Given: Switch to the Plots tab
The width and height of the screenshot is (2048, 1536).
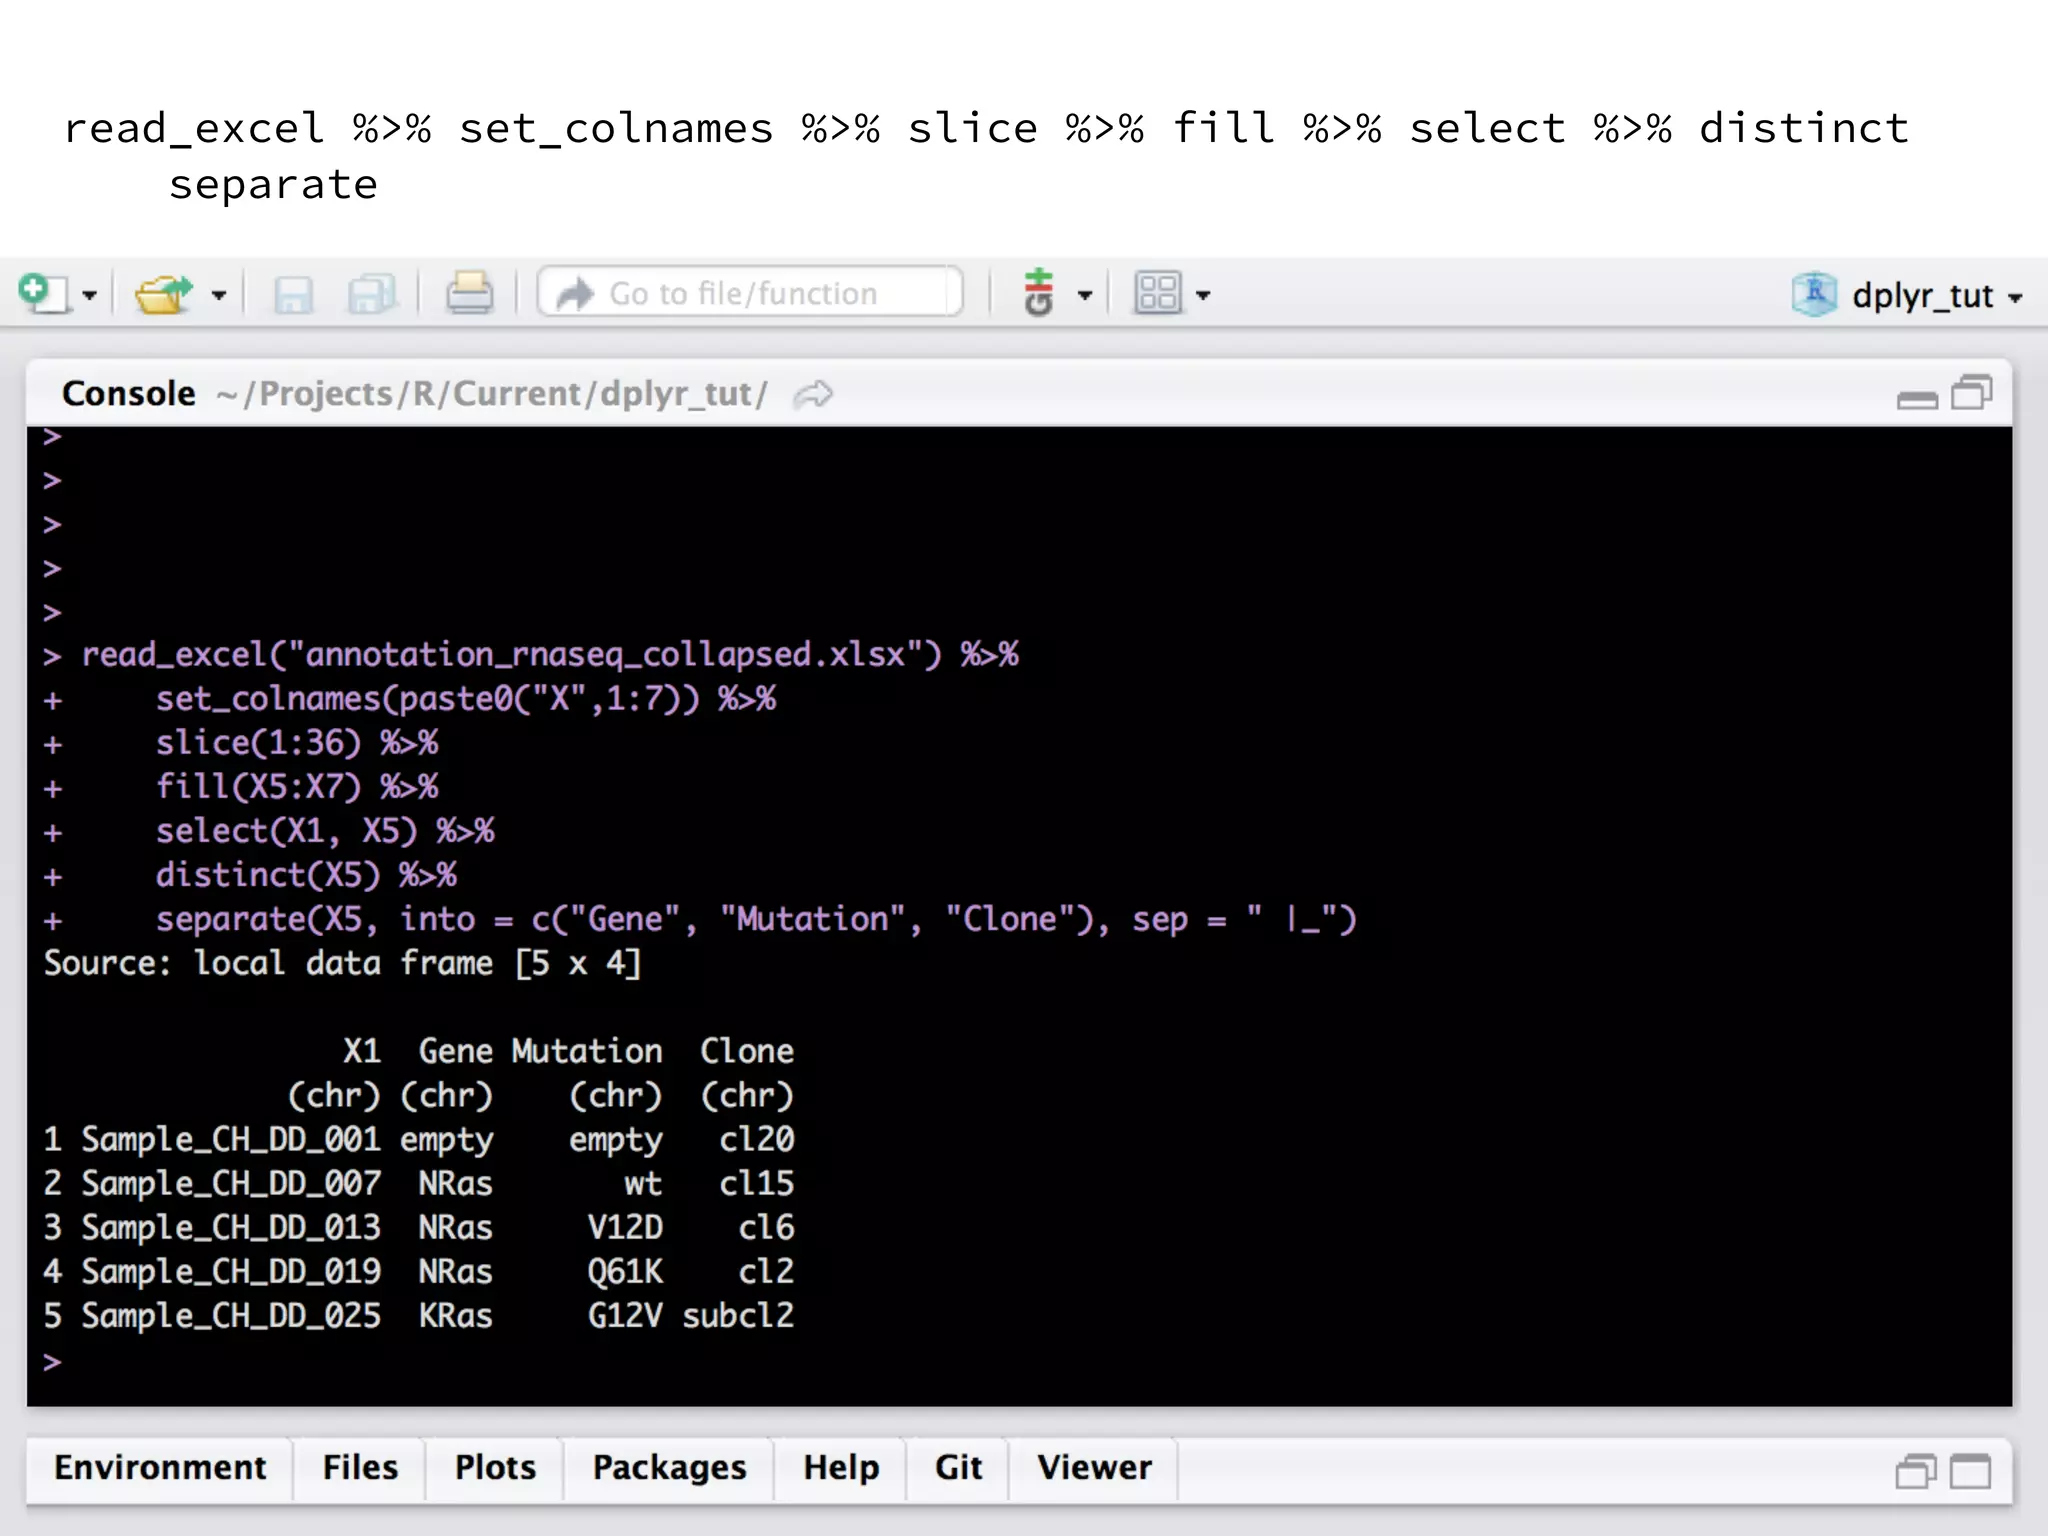Looking at the screenshot, I should [495, 1468].
